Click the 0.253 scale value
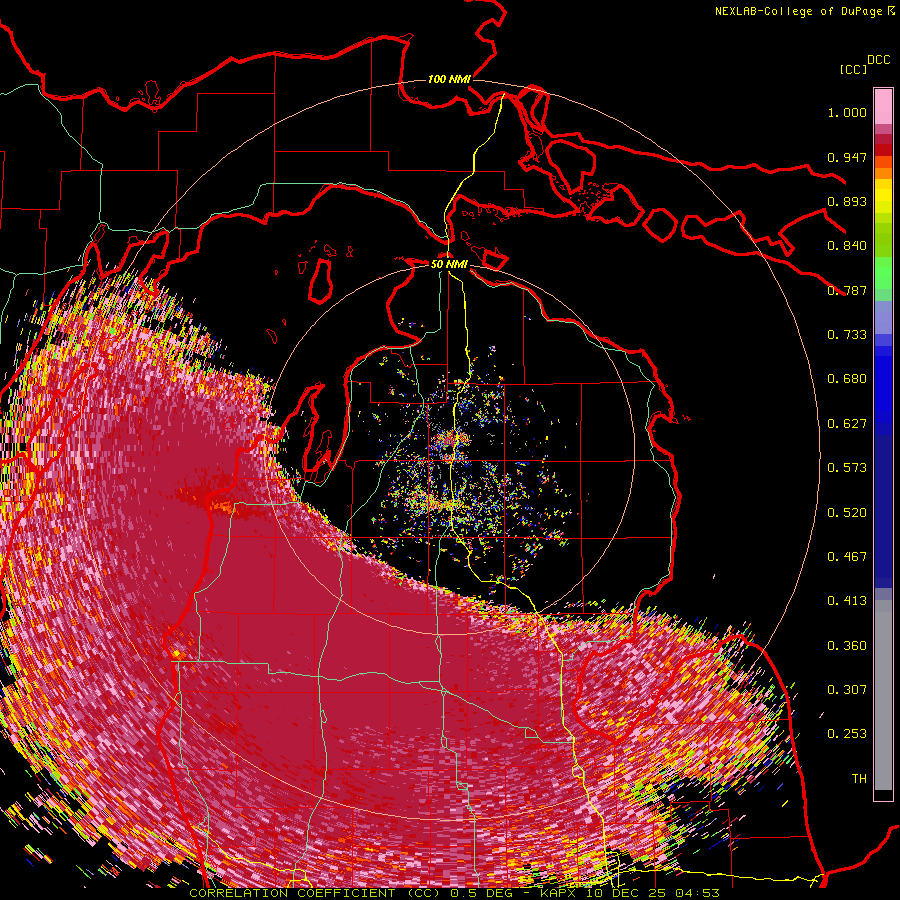900x900 pixels. tap(847, 734)
